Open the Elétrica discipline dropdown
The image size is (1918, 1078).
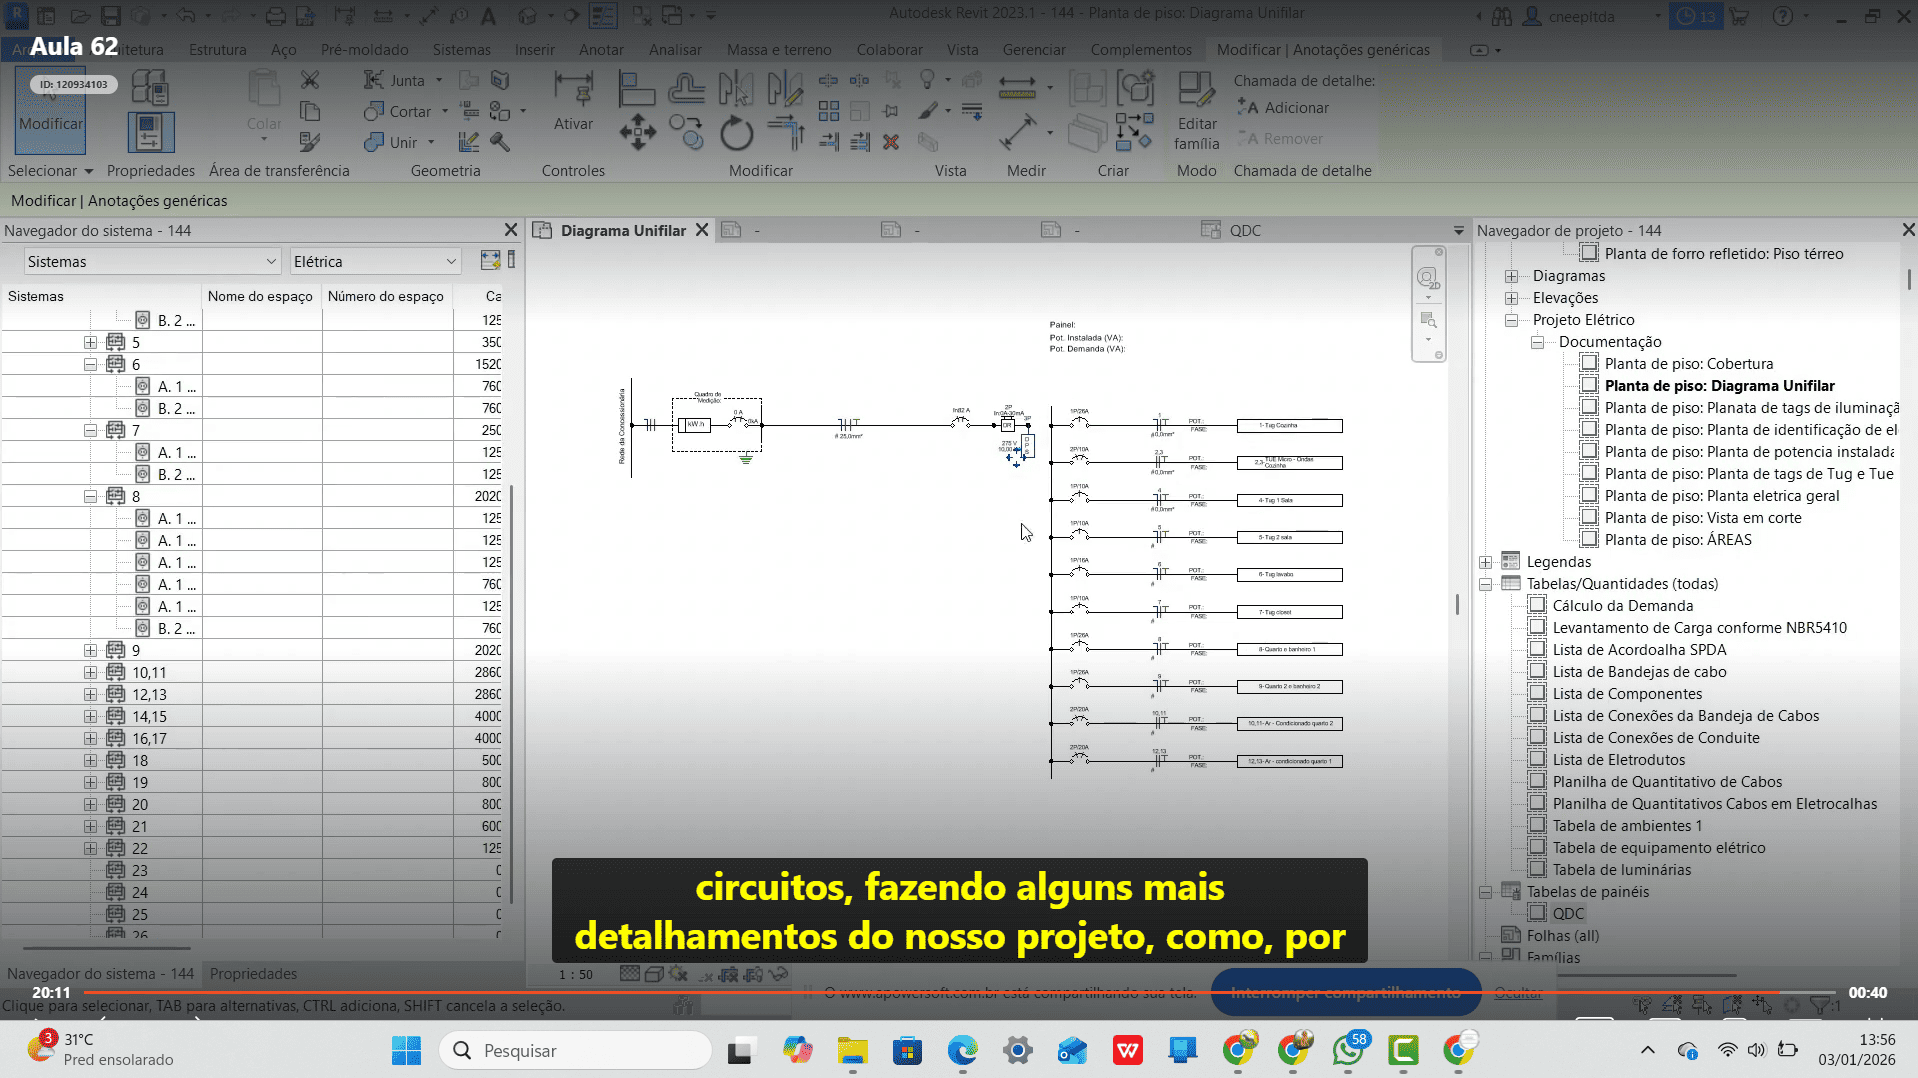pos(375,262)
